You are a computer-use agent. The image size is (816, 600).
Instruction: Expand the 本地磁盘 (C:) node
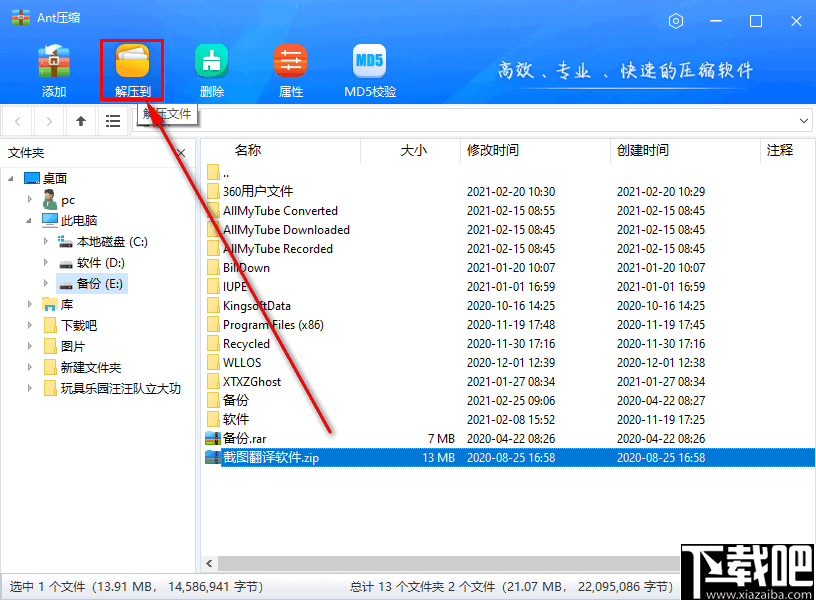tap(46, 241)
